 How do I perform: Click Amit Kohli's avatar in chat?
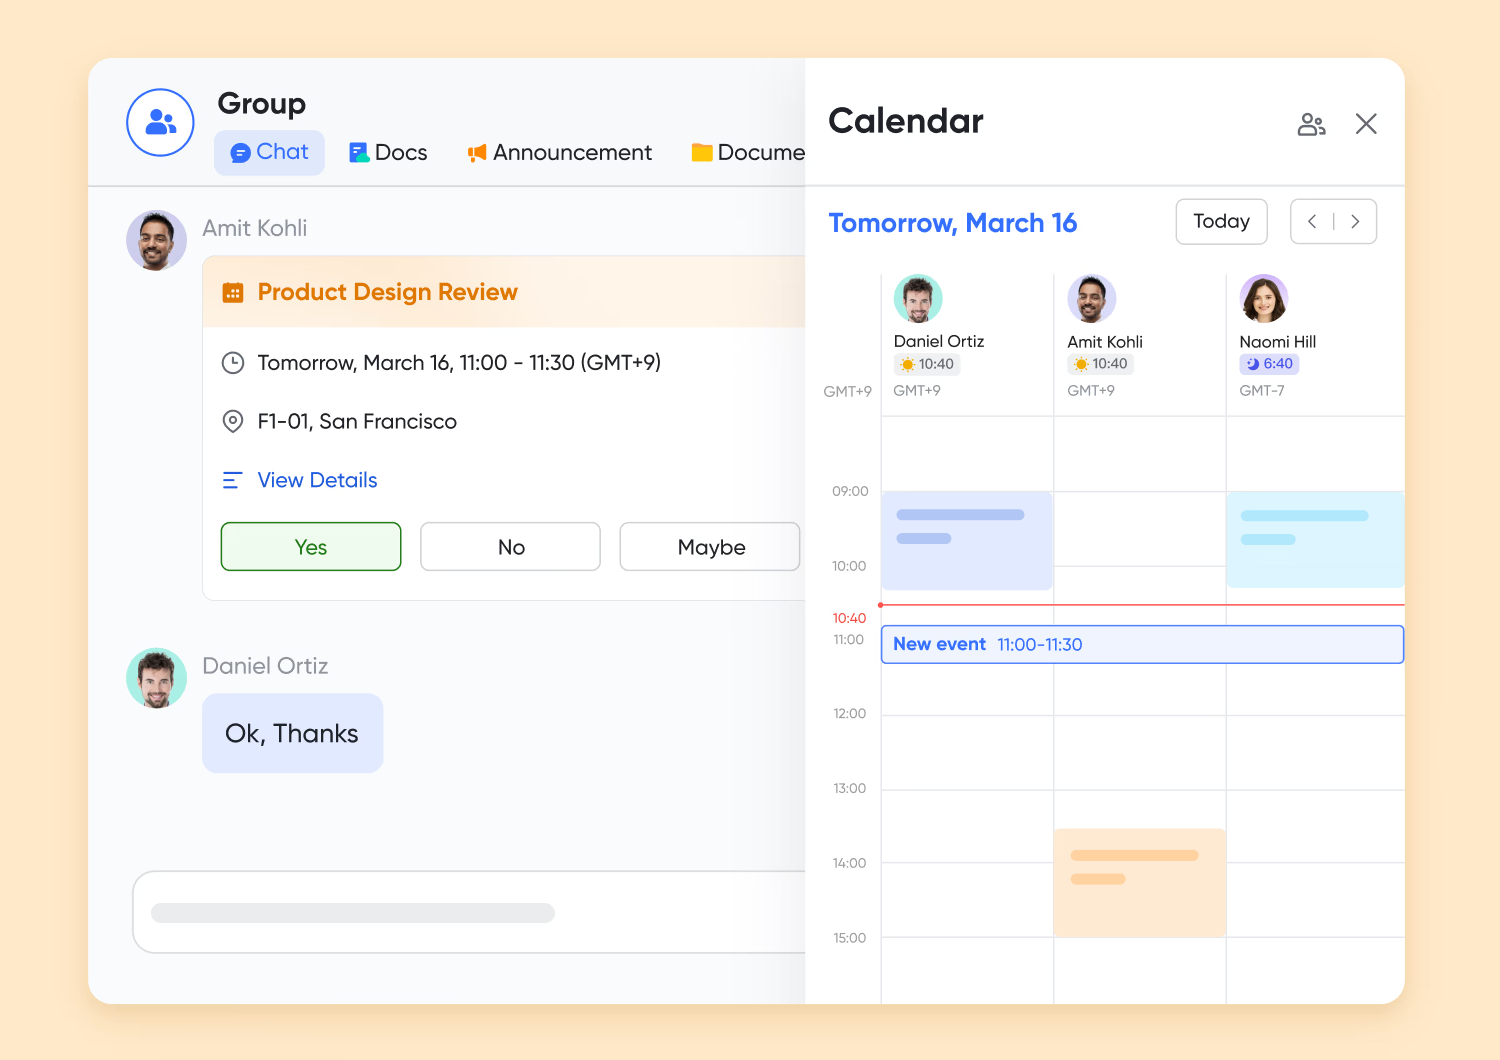156,241
